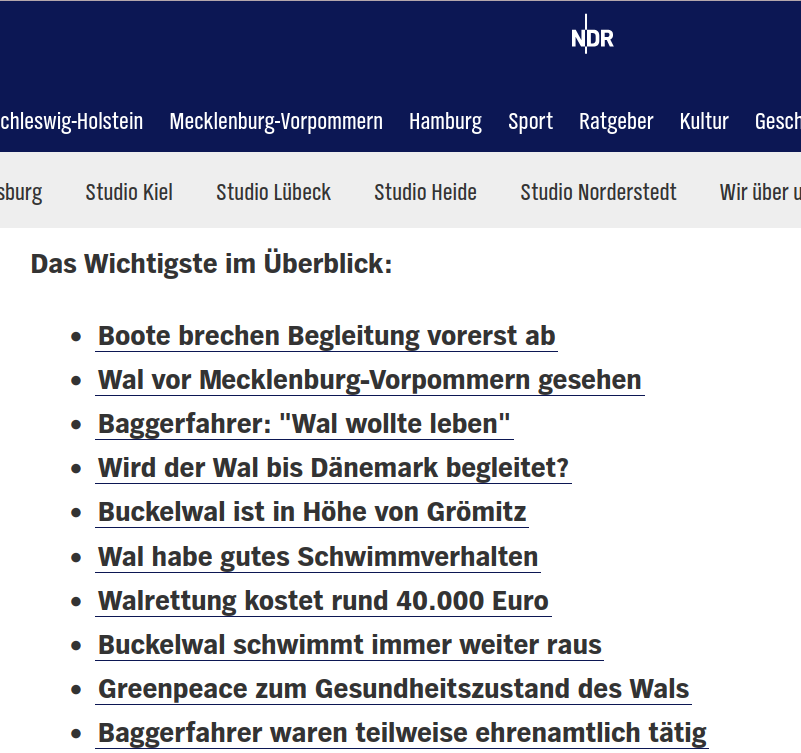Open 'Wal vor Mecklenburg-Vorpommern gesehen'

tap(368, 380)
